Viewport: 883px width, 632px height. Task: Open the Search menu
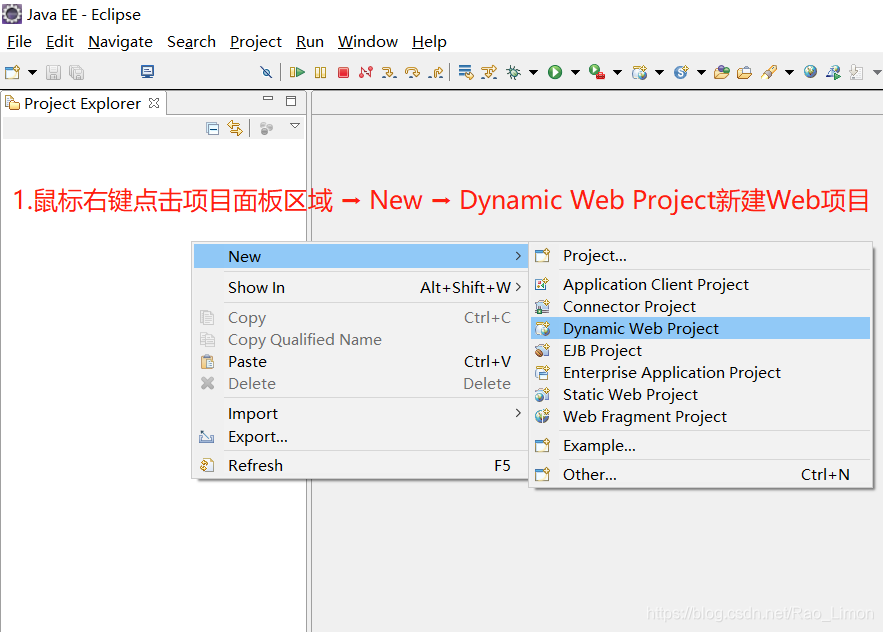191,42
